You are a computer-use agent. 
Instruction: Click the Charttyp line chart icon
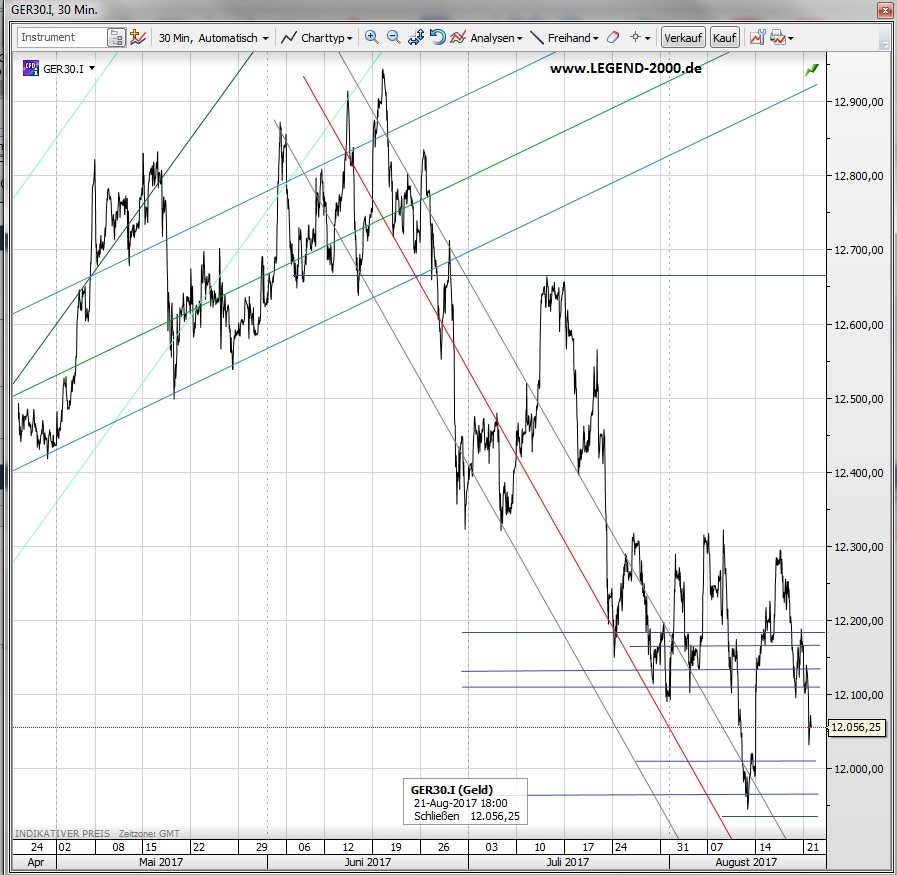point(289,38)
